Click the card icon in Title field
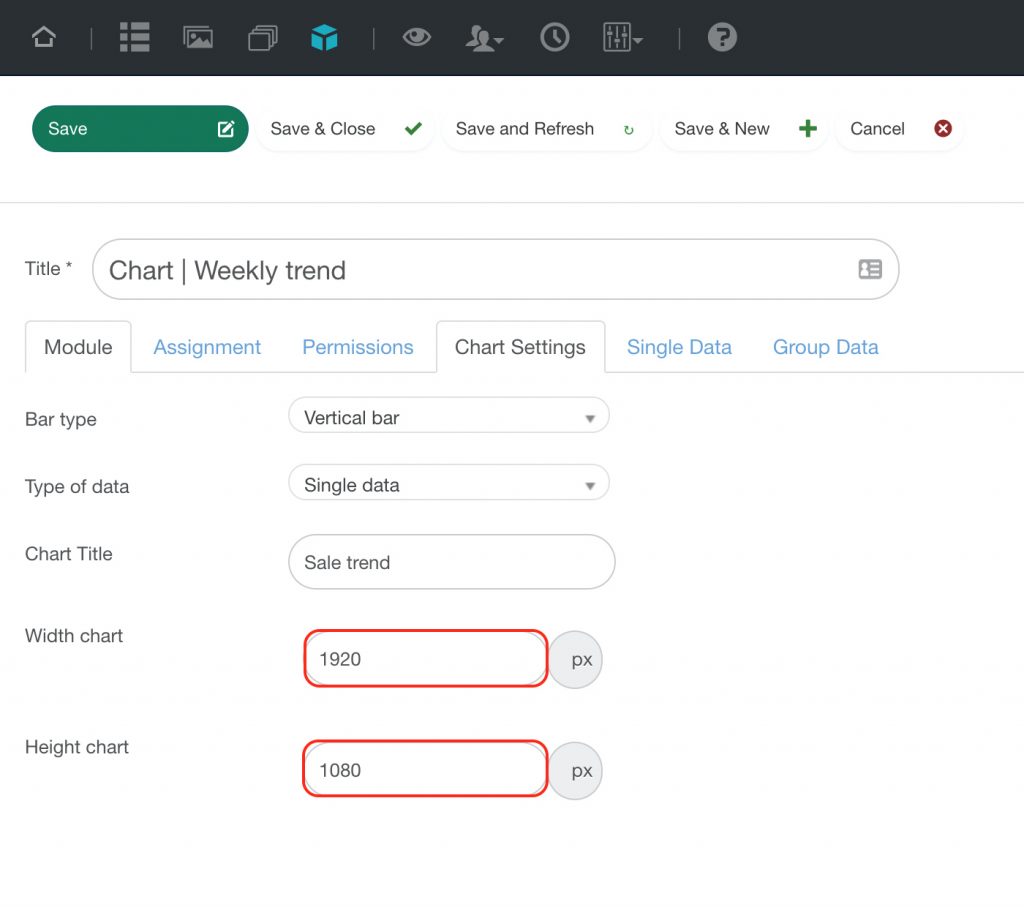Viewport: 1024px width, 907px height. 870,269
